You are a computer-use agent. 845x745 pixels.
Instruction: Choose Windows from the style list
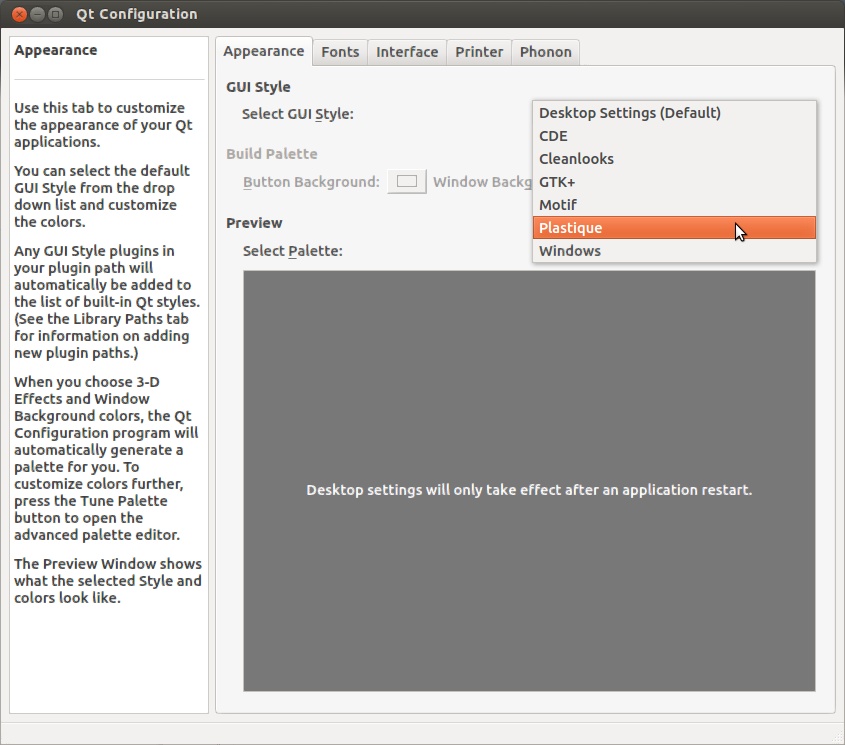pos(674,251)
